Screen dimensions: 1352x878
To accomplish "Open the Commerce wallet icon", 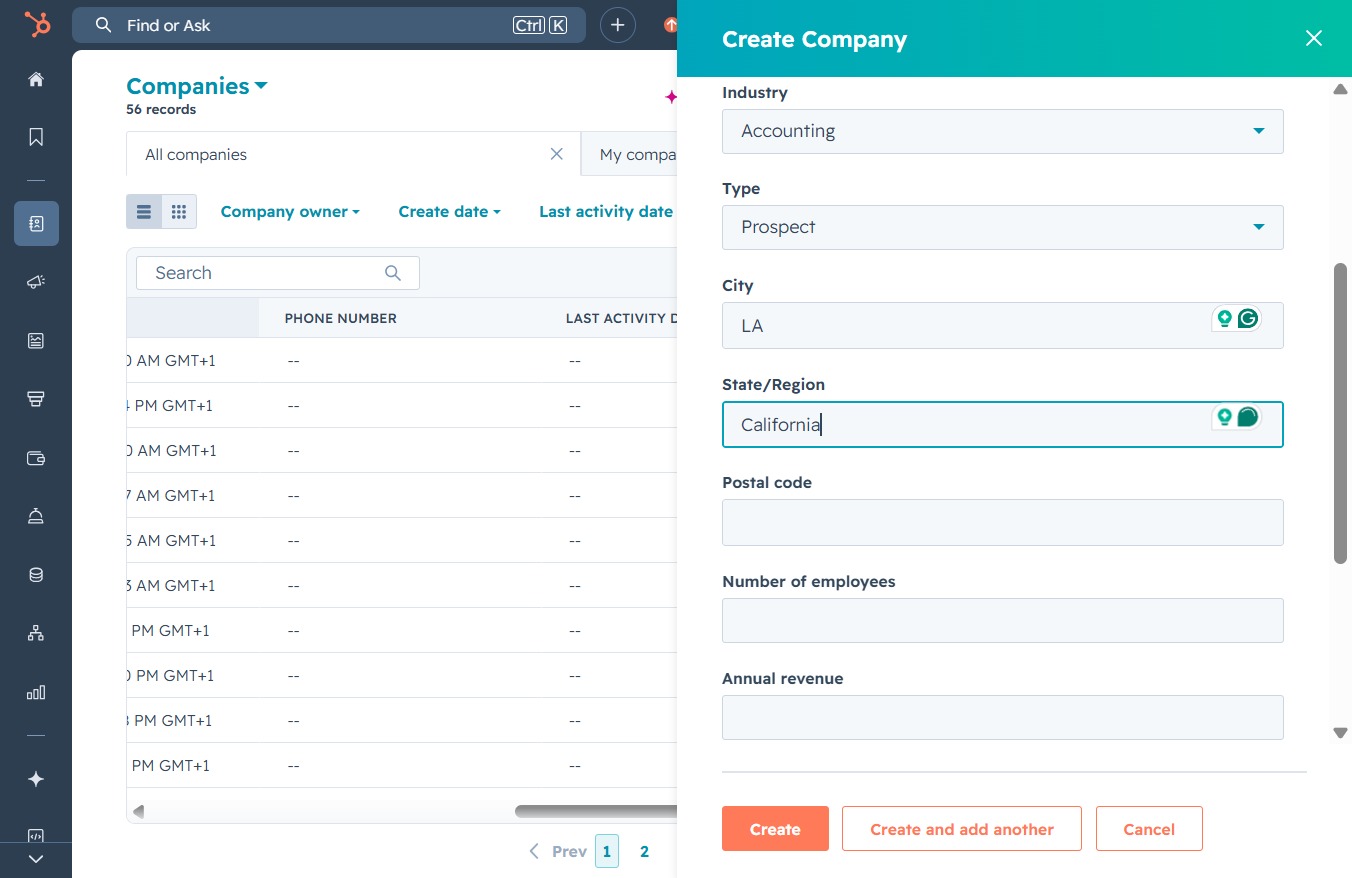I will (36, 458).
